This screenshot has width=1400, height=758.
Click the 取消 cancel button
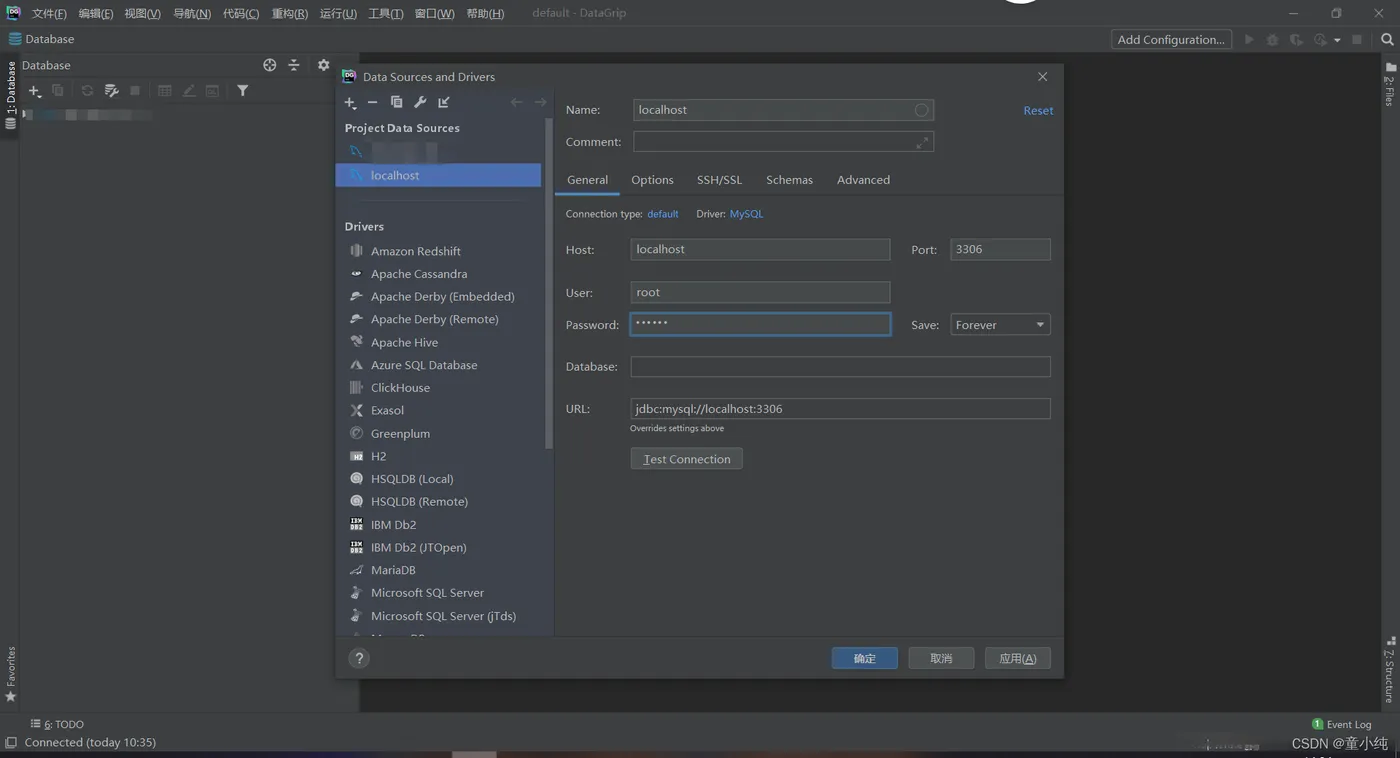[x=941, y=658]
